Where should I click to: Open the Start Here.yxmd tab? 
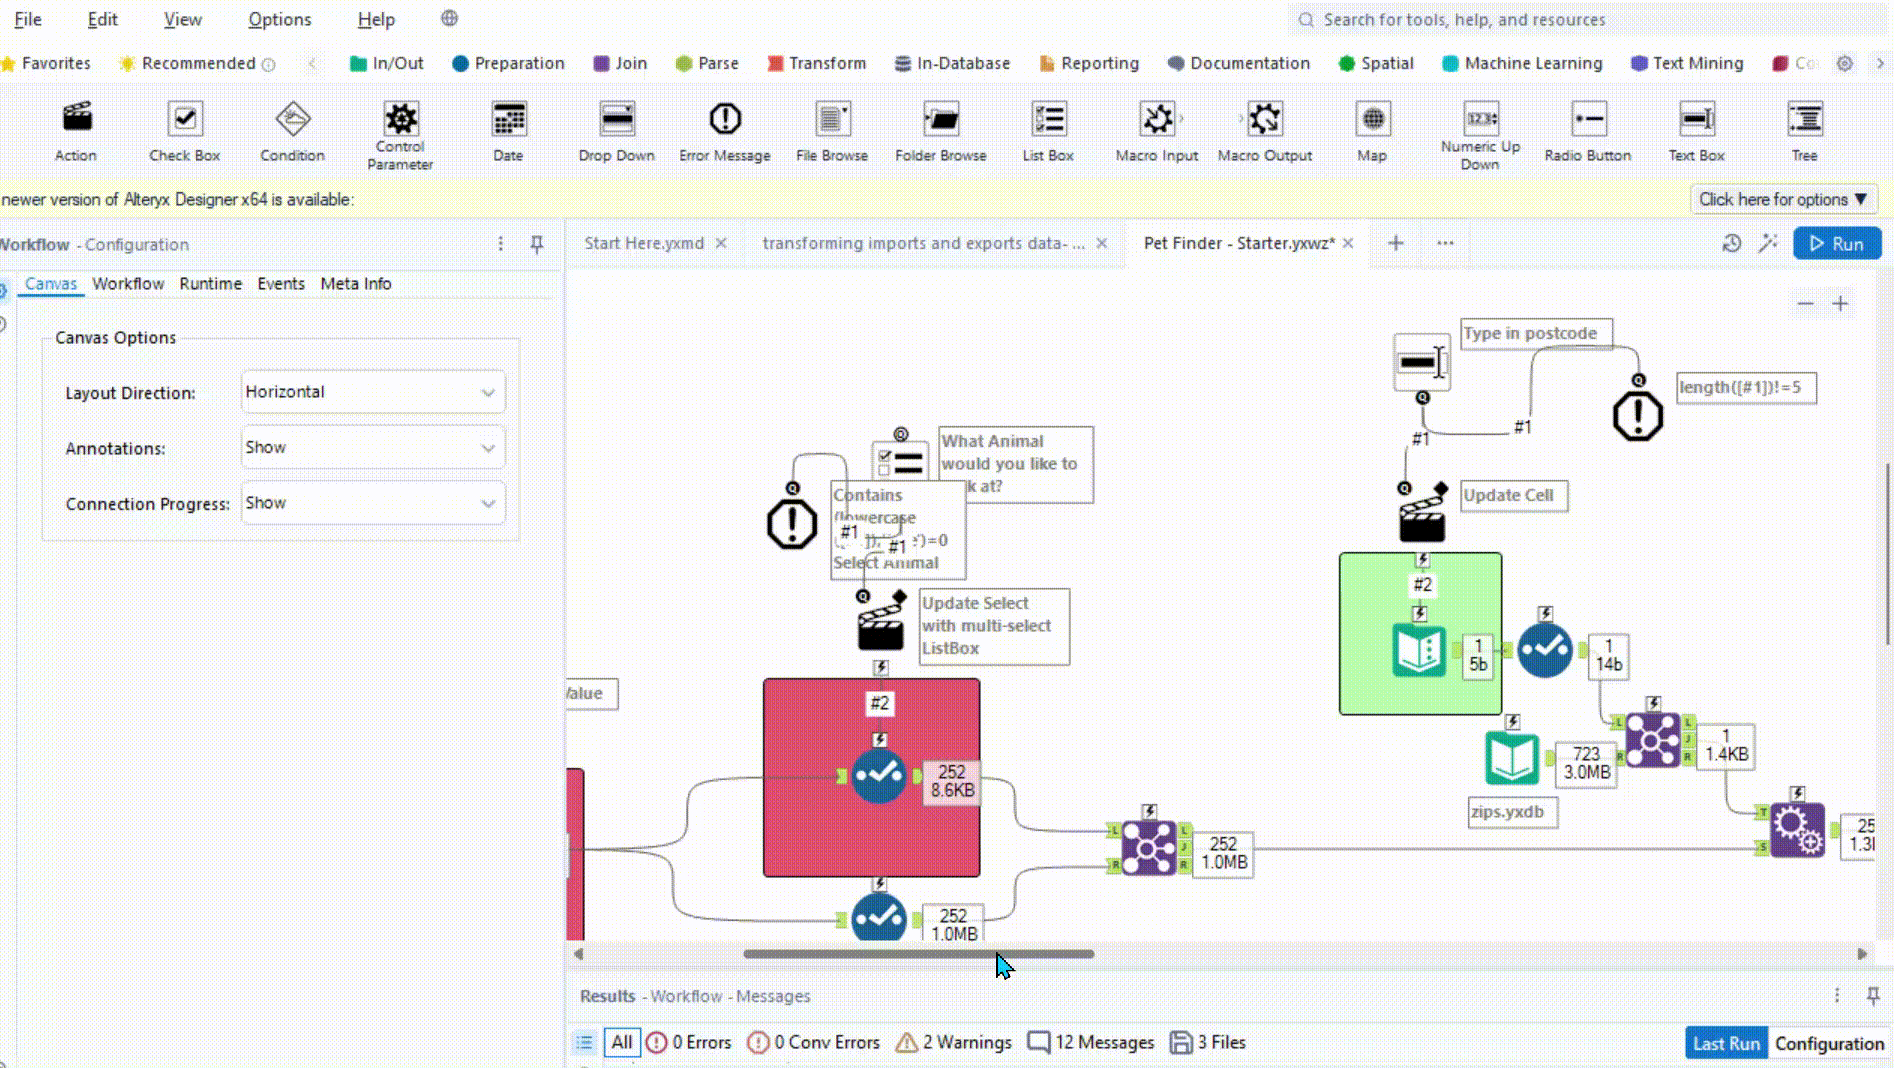[x=644, y=243]
